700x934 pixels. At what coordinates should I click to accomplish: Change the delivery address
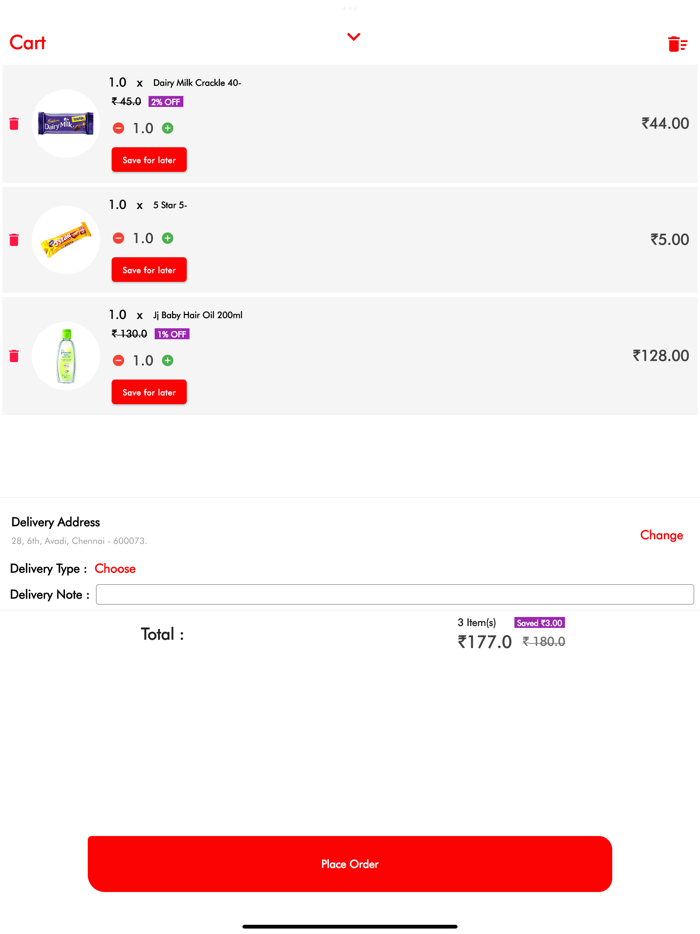661,535
